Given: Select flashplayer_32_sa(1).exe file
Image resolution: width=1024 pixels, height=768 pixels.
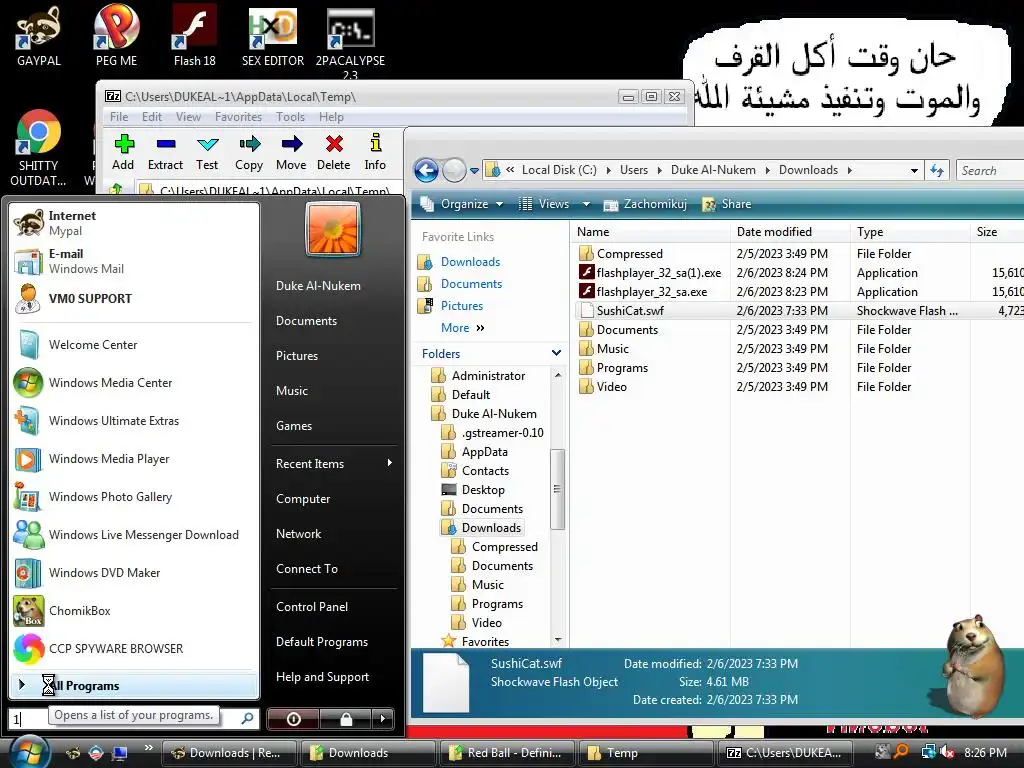Looking at the screenshot, I should coord(658,273).
